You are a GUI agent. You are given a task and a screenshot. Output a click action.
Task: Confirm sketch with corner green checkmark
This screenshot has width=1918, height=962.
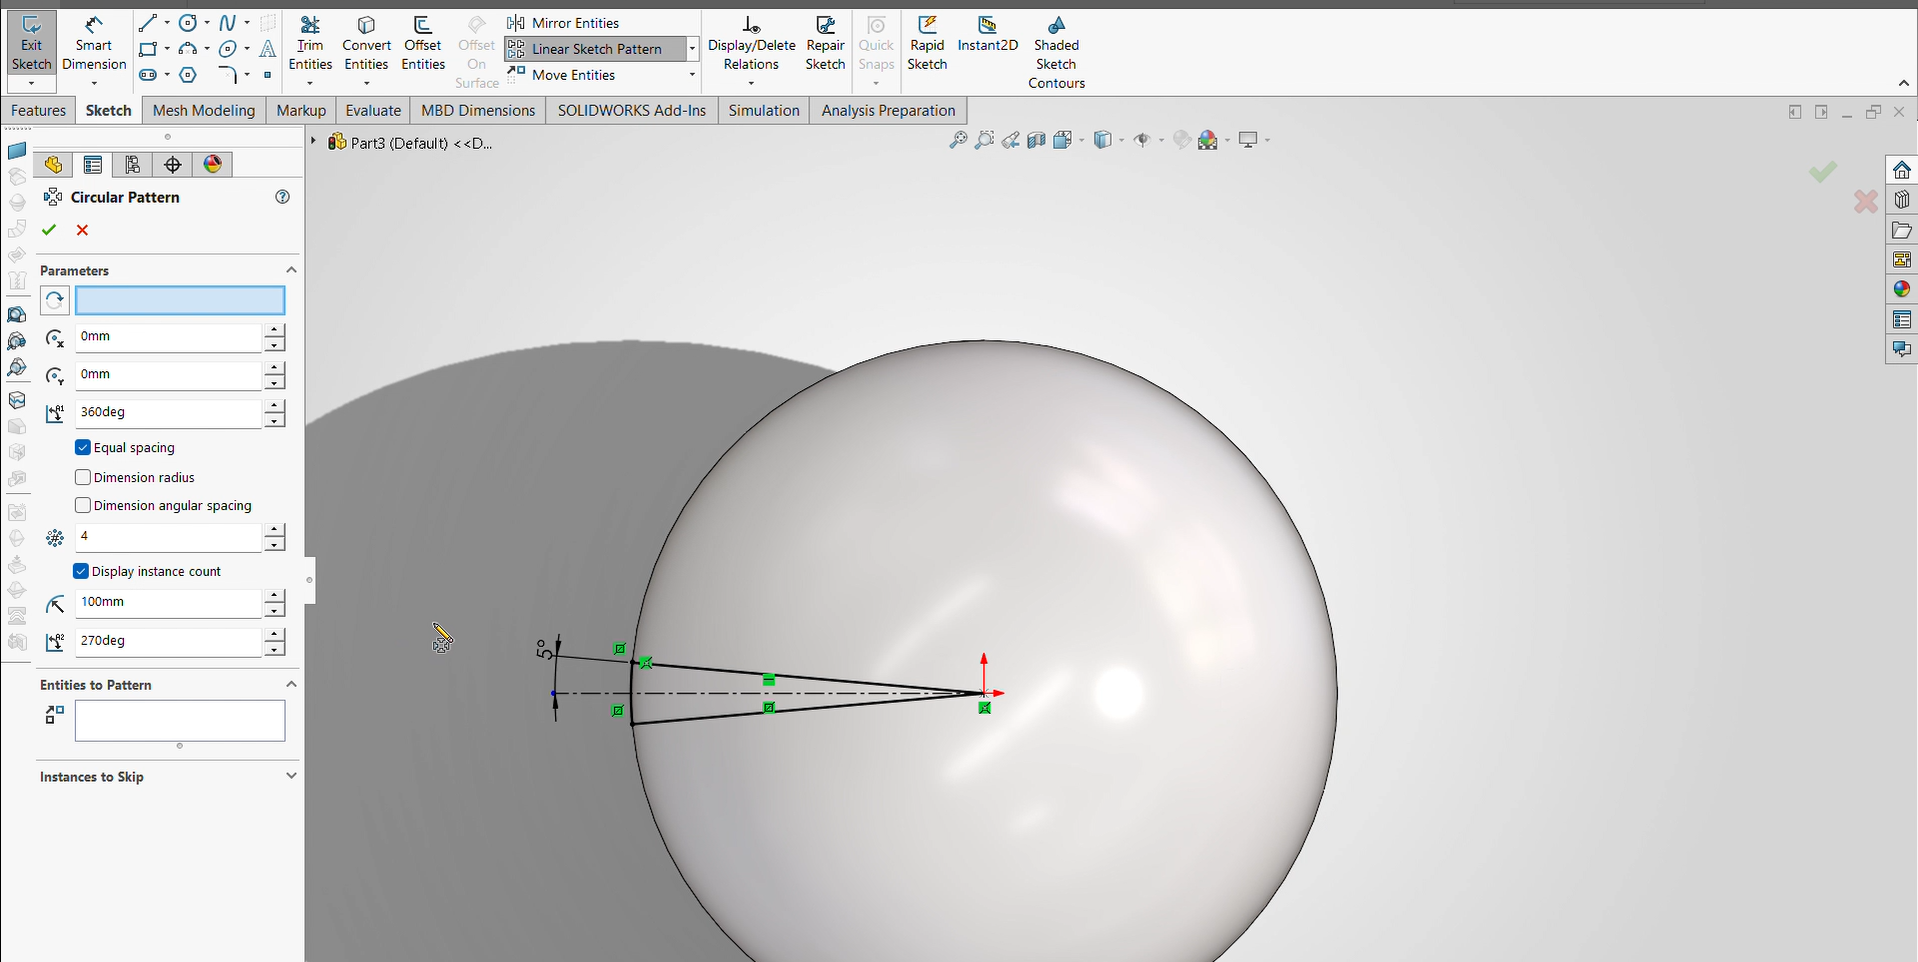[x=1823, y=172]
